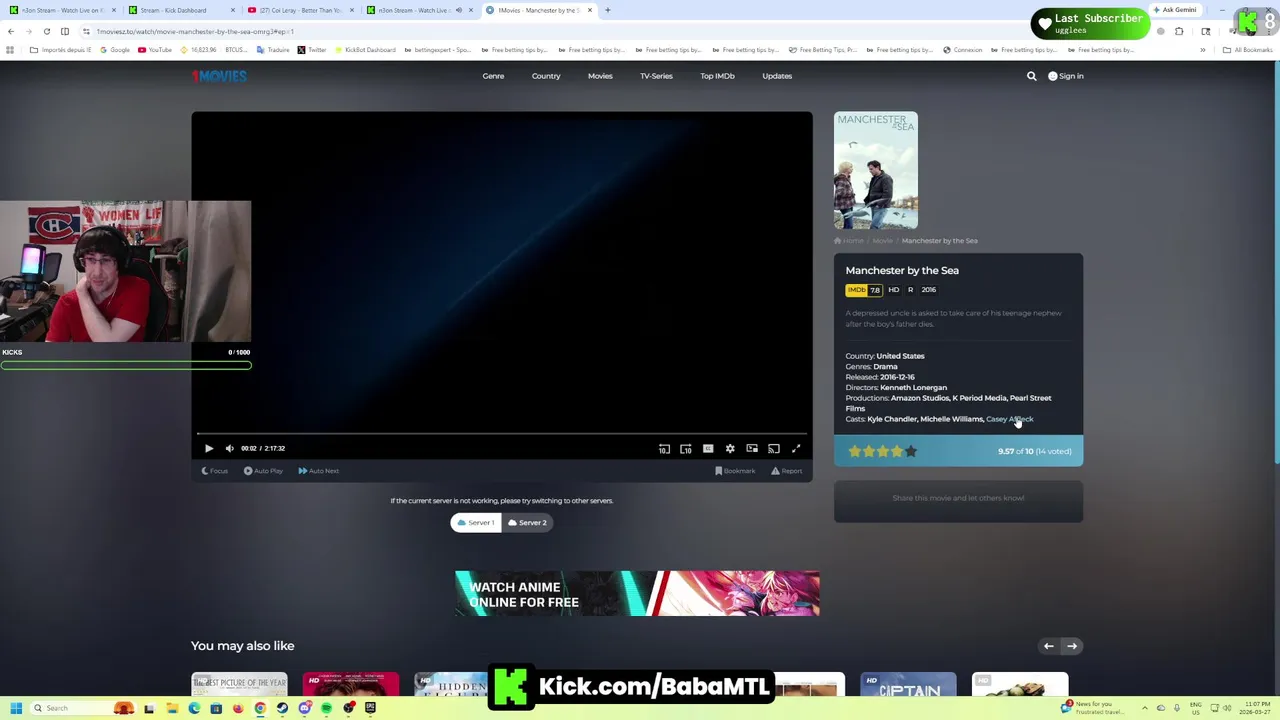Click the Sign in link
Viewport: 1280px width, 720px height.
(1066, 76)
